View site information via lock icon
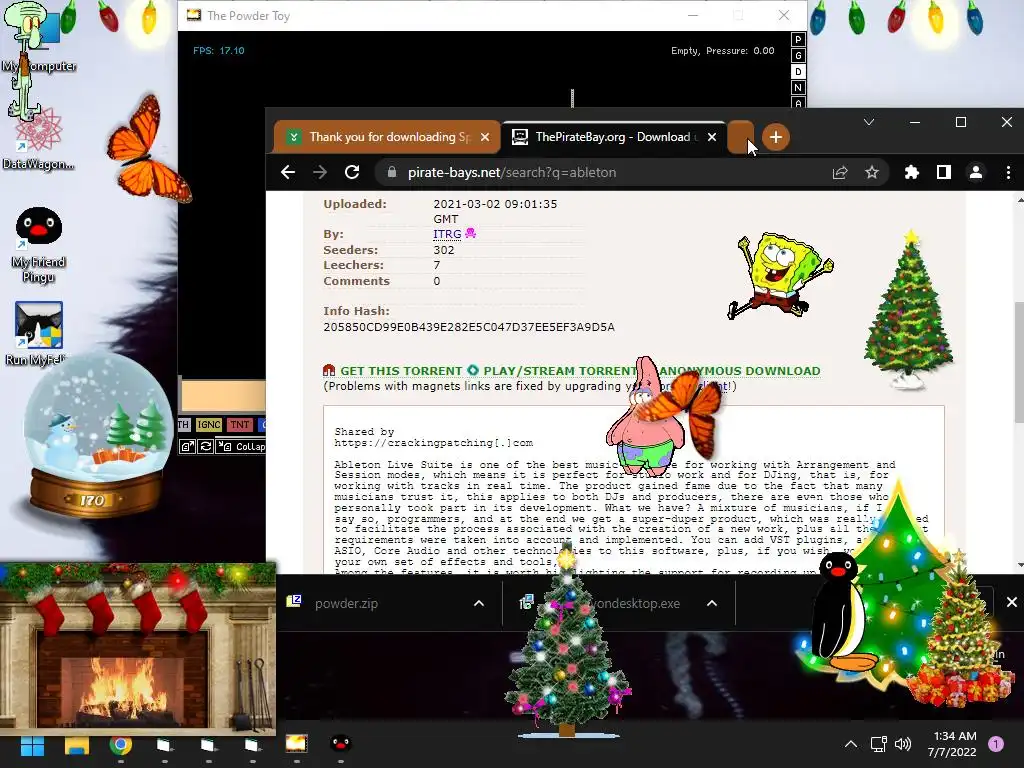 click(392, 172)
